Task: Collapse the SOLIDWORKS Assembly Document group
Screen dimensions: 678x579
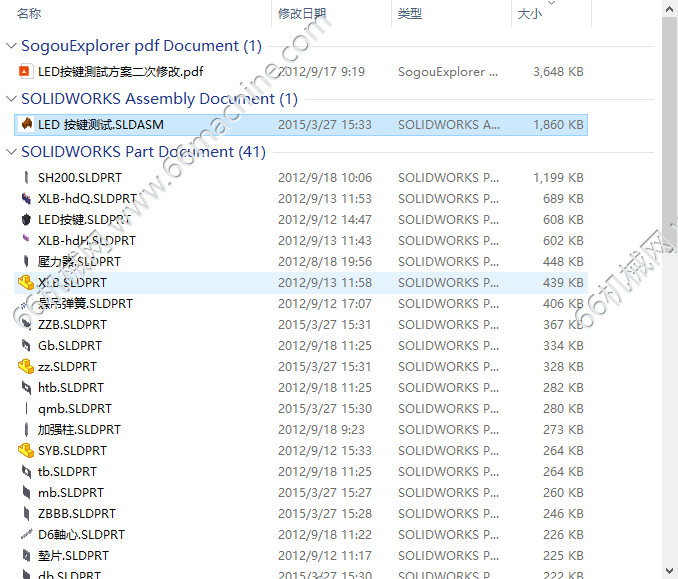Action: [11, 99]
